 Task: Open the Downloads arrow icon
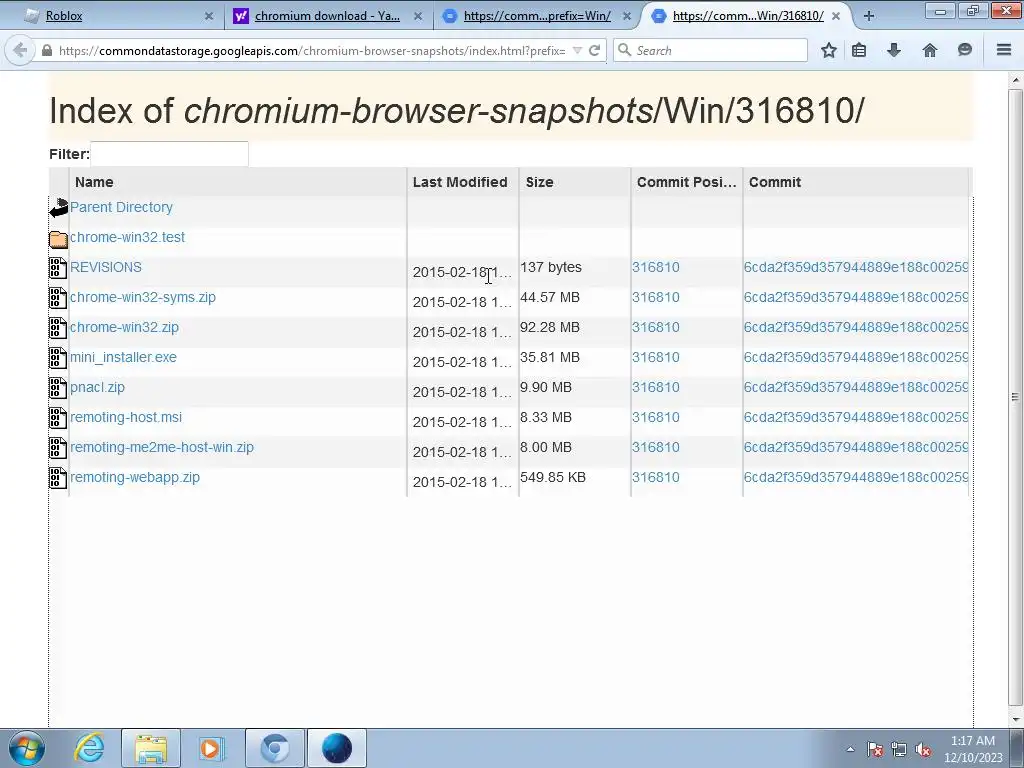[x=894, y=50]
